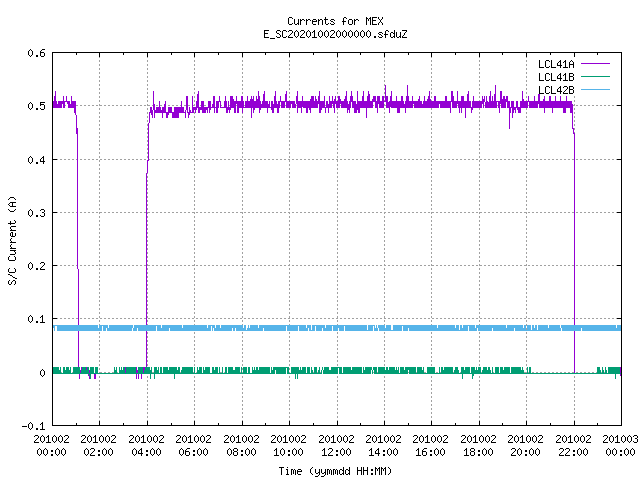This screenshot has height=480, width=640.
Task: Click the chart title 'Currents for MEX'
Action: point(335,21)
